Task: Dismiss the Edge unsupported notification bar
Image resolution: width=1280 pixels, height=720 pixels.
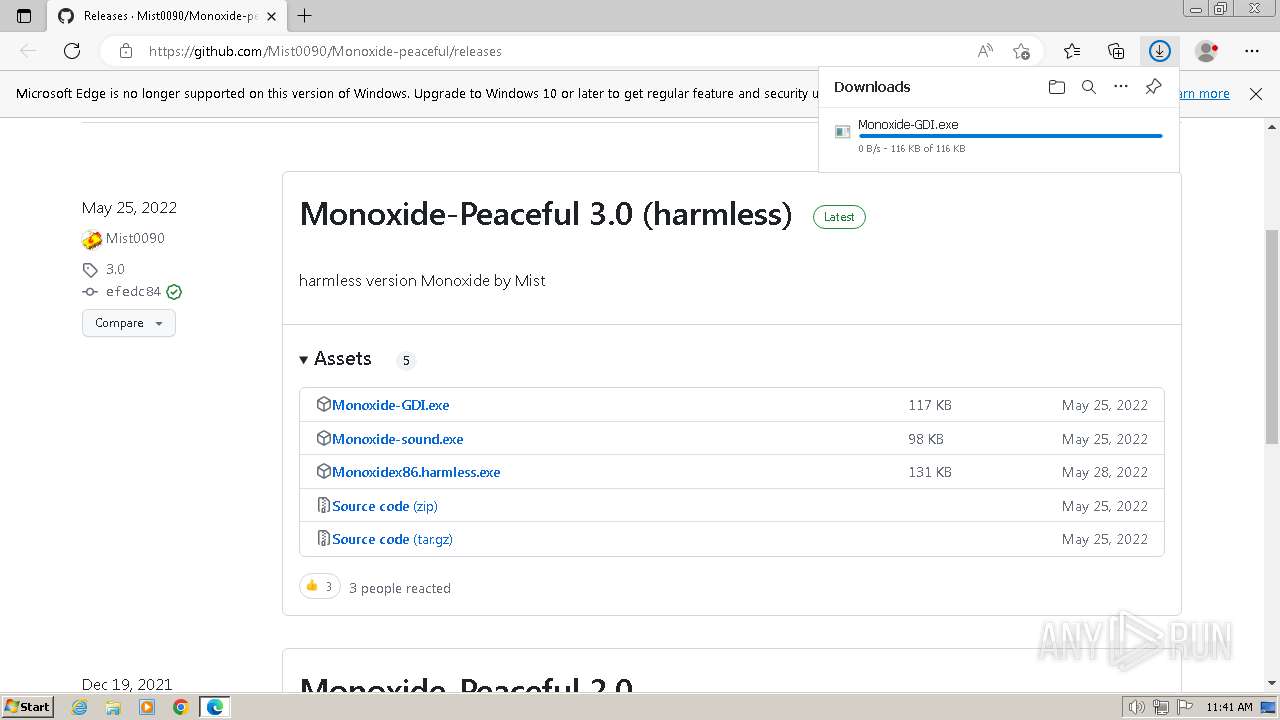Action: [x=1256, y=94]
